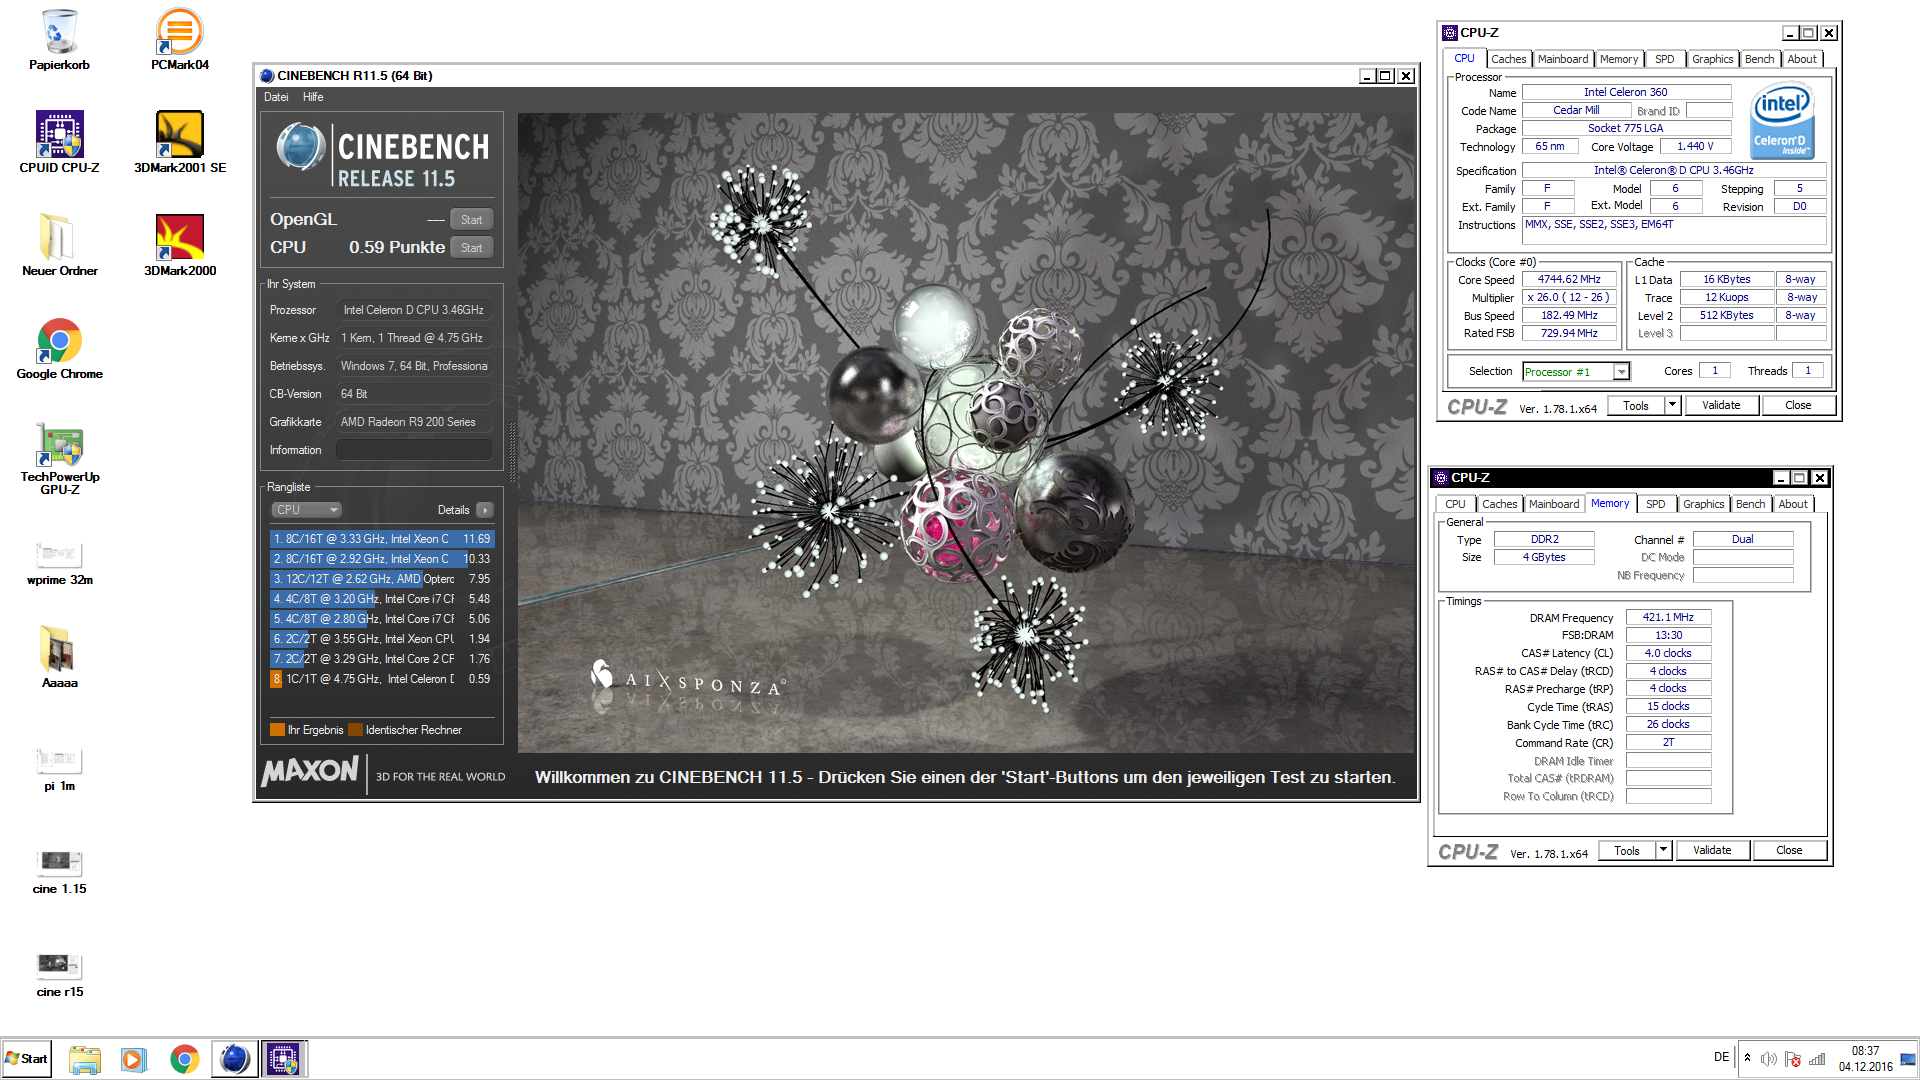This screenshot has width=1920, height=1080.
Task: Open Hilfe menu in Cinebench
Action: (313, 97)
